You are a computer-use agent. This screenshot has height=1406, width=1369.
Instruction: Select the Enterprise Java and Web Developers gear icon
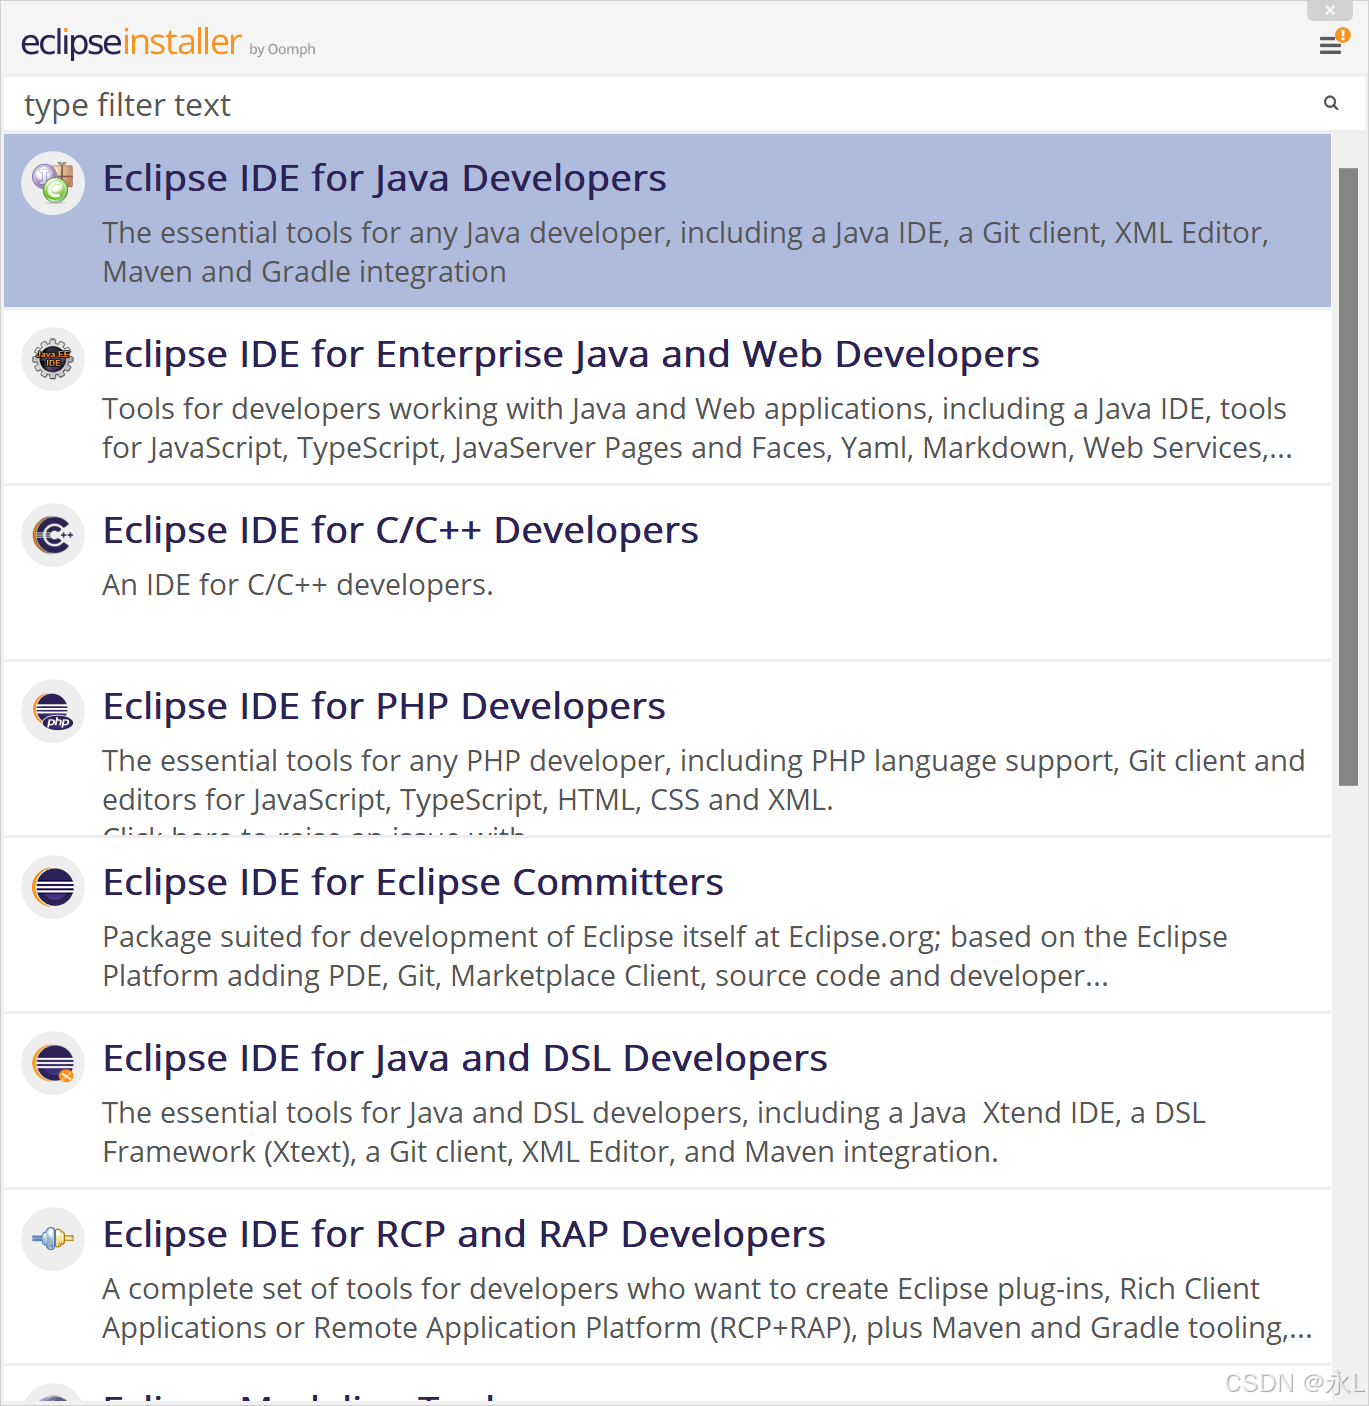52,359
